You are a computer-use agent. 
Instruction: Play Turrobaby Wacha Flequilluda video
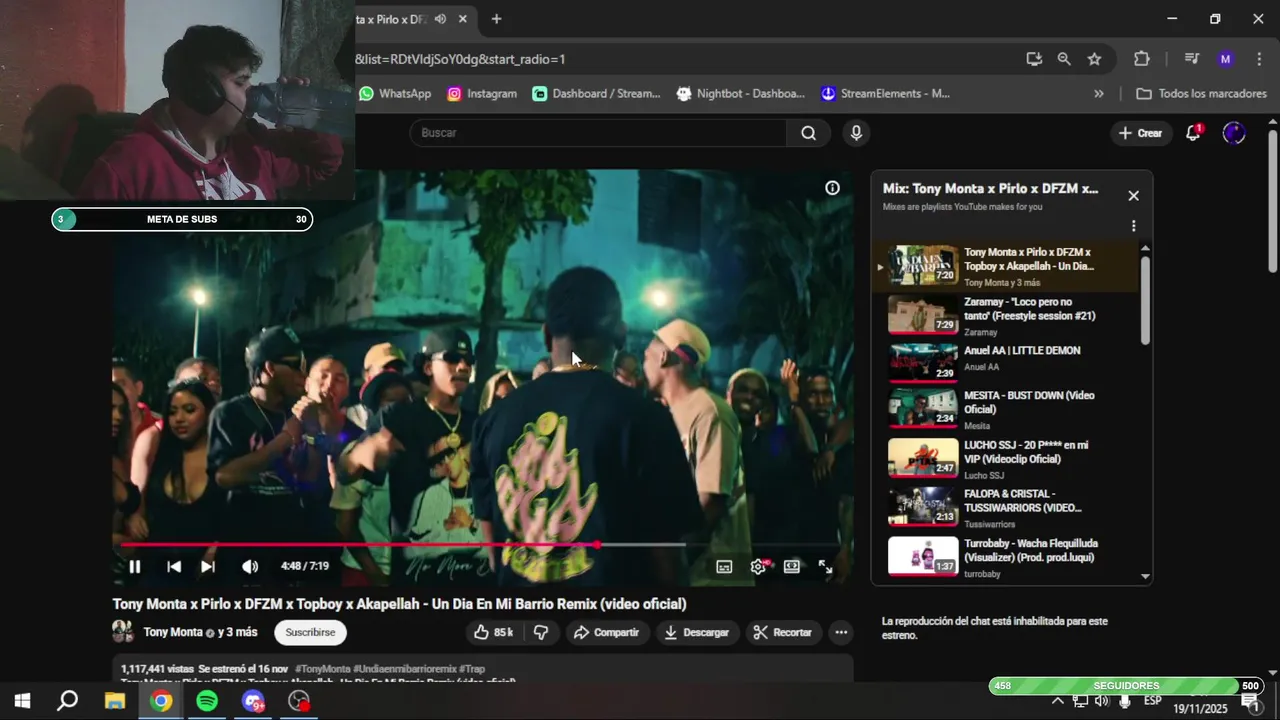coord(1005,557)
